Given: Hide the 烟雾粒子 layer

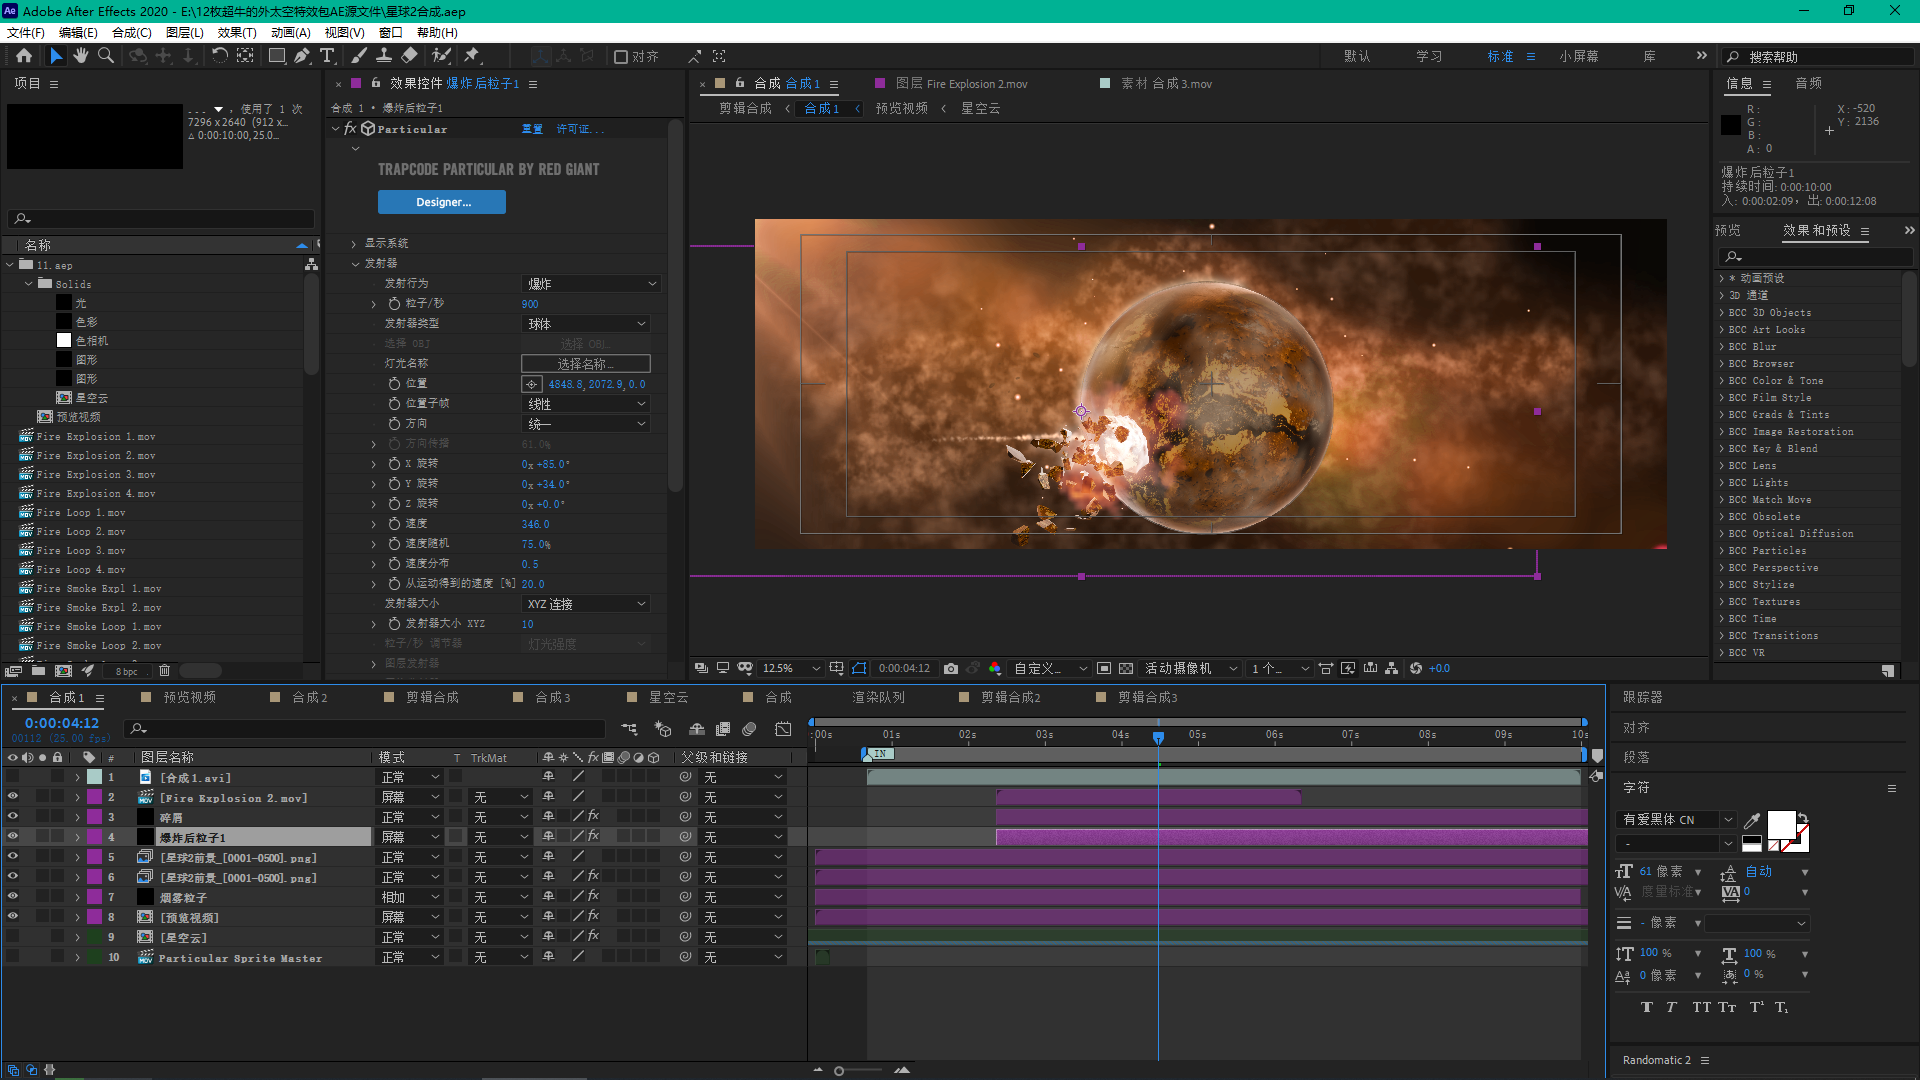Looking at the screenshot, I should pyautogui.click(x=13, y=897).
